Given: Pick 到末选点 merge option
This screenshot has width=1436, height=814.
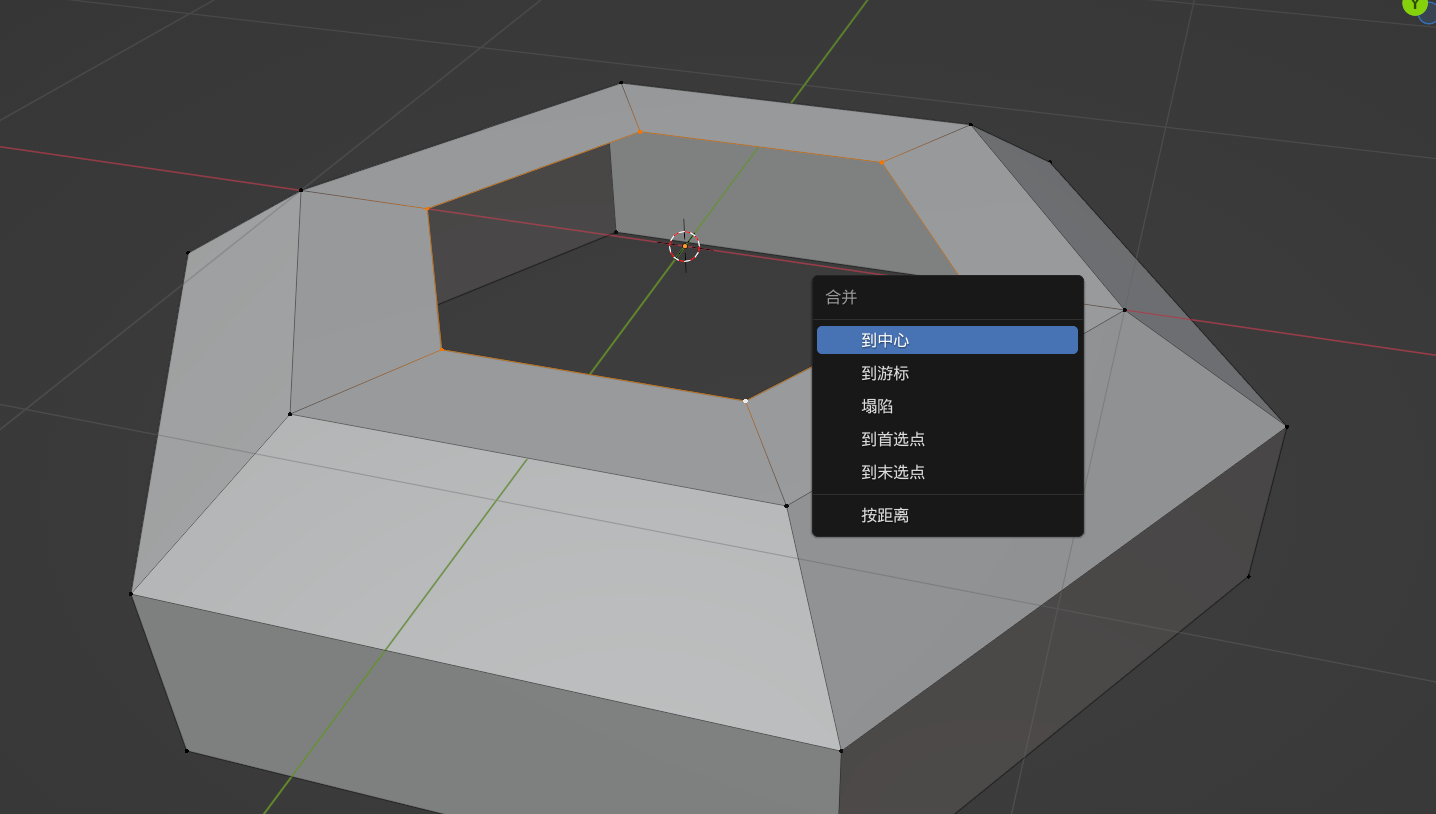Looking at the screenshot, I should point(947,472).
